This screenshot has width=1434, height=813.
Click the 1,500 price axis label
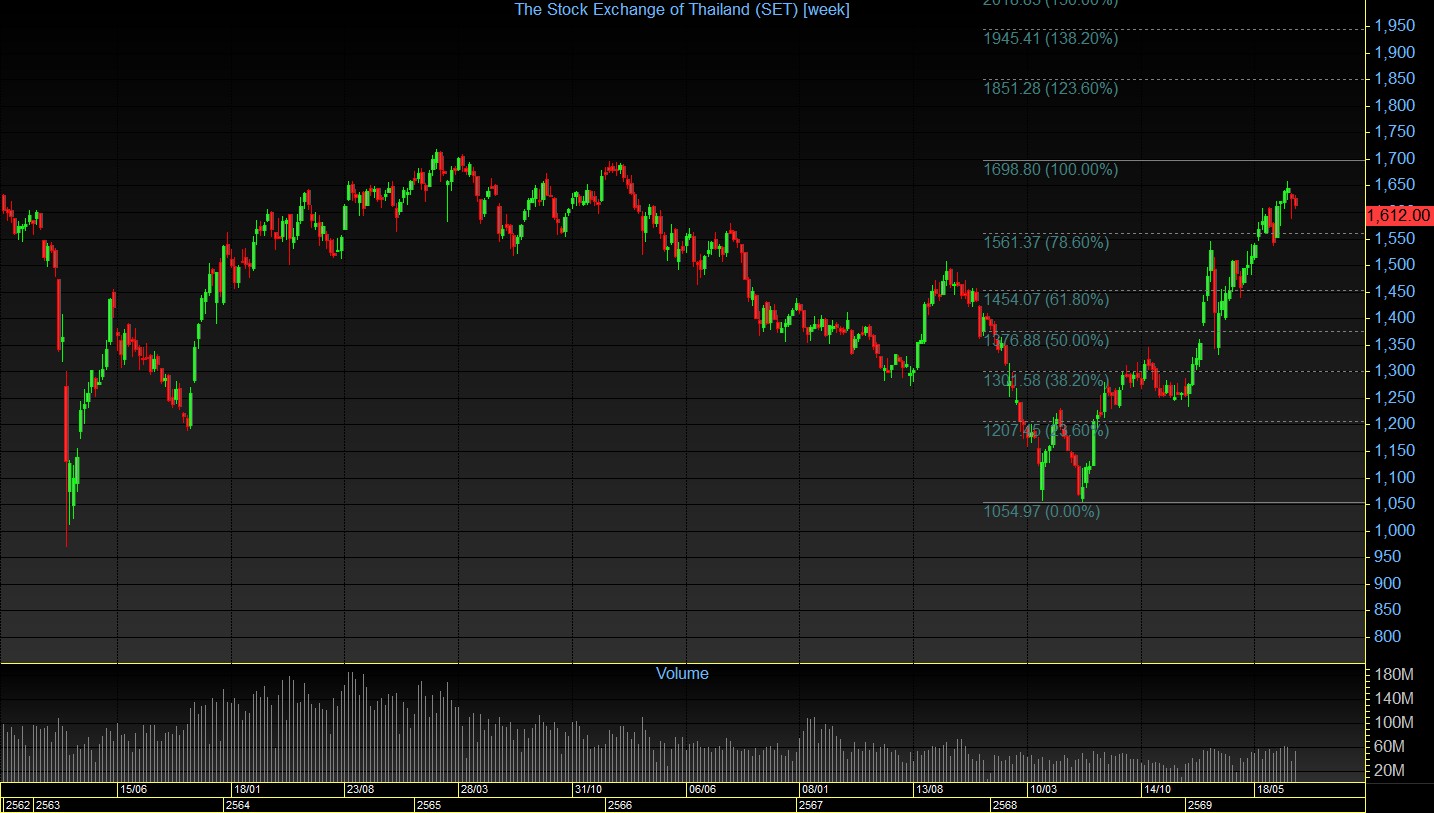1394,265
